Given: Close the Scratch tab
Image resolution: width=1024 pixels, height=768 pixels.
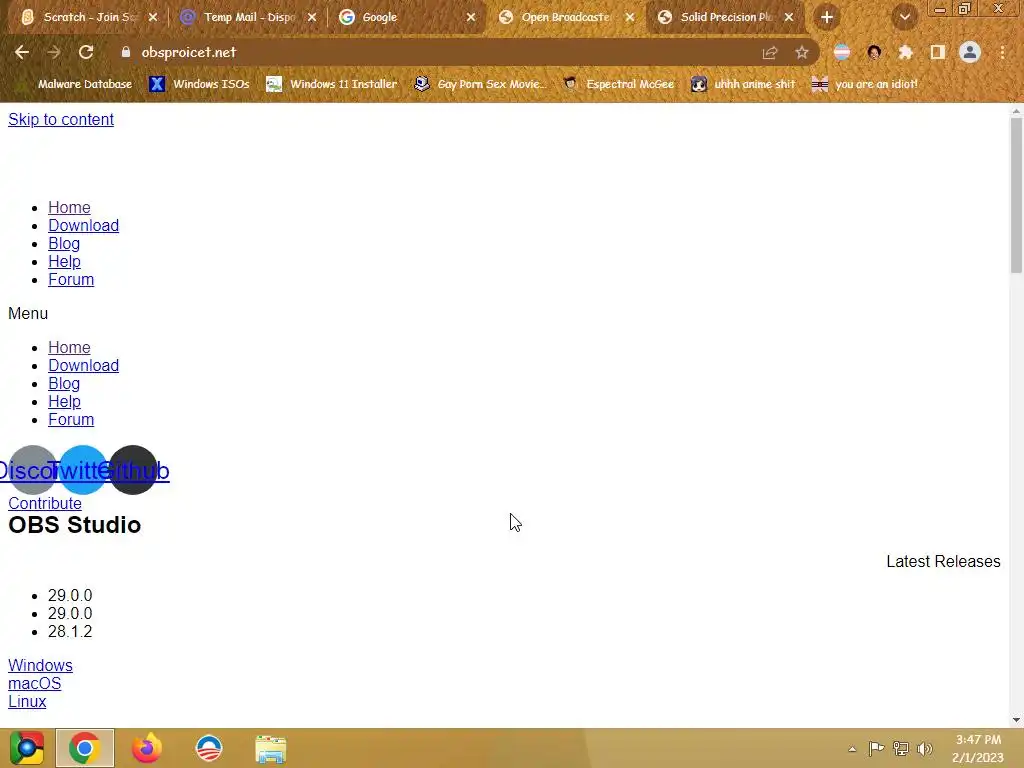Looking at the screenshot, I should point(153,18).
